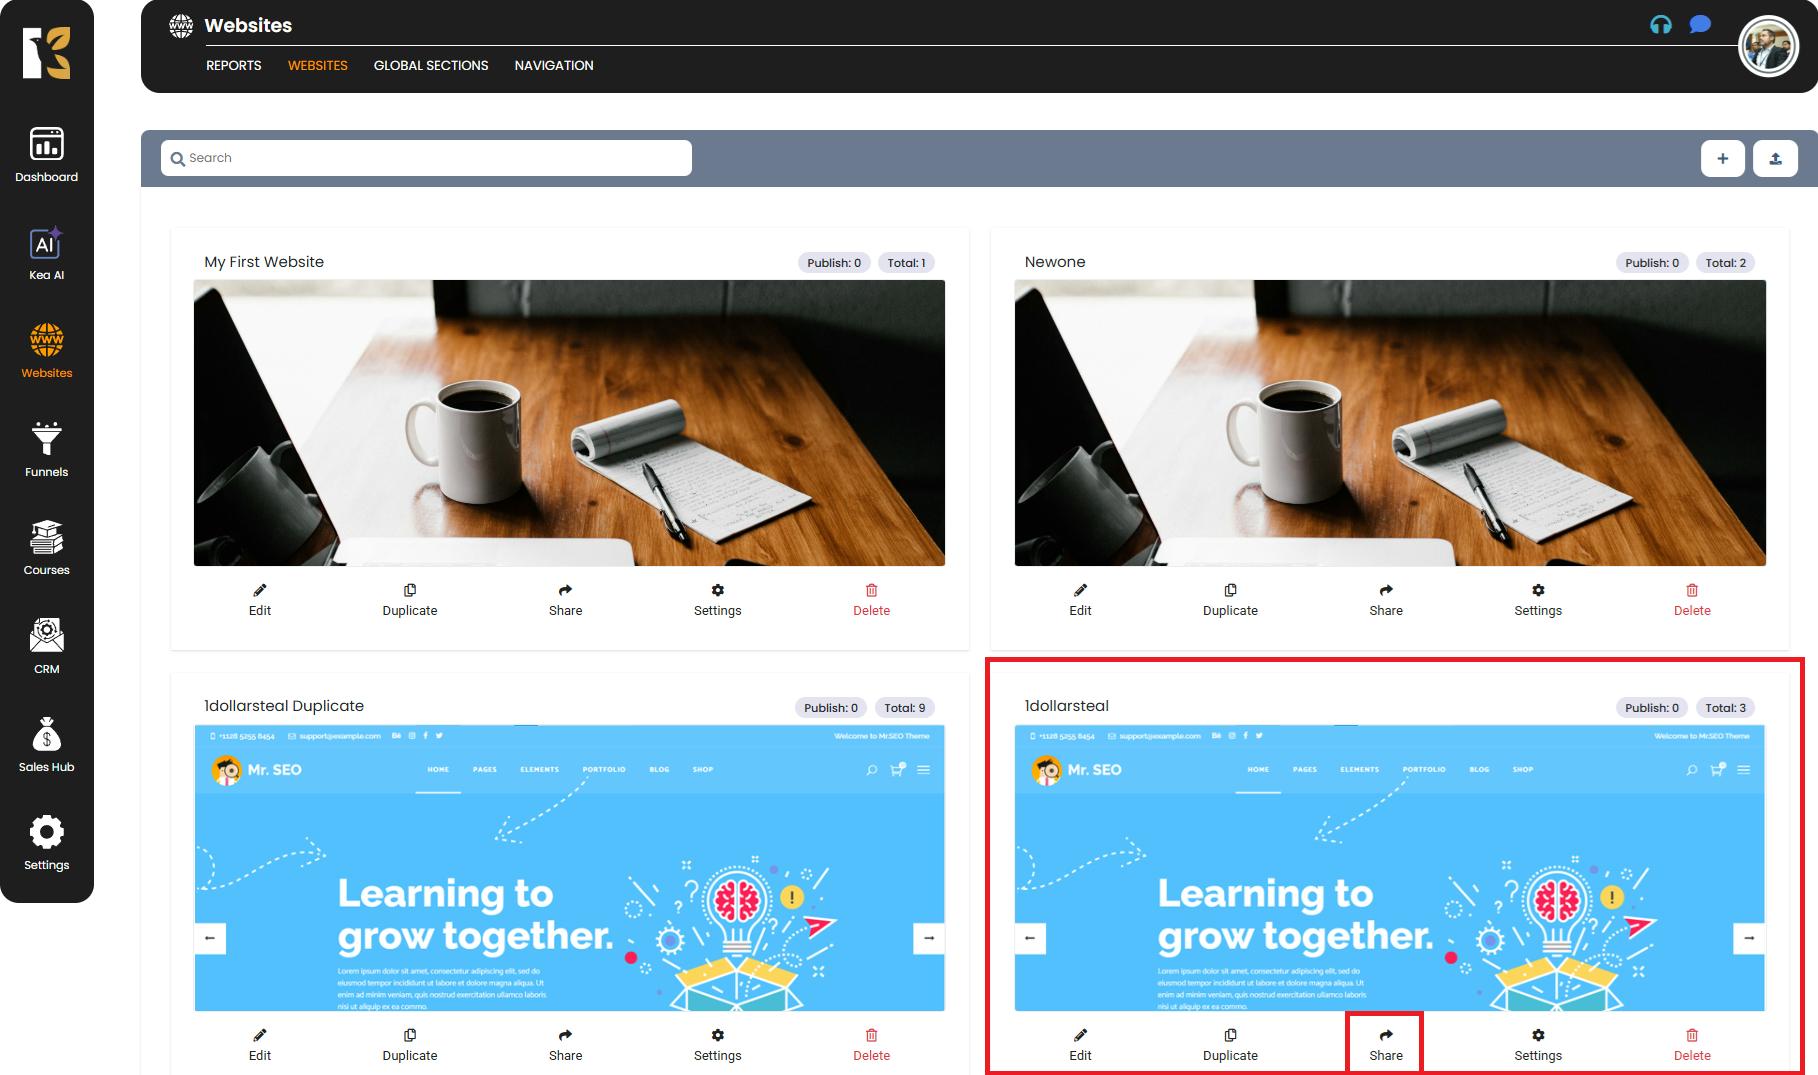This screenshot has height=1075, width=1818.
Task: Edit My First Website
Action: coord(260,599)
